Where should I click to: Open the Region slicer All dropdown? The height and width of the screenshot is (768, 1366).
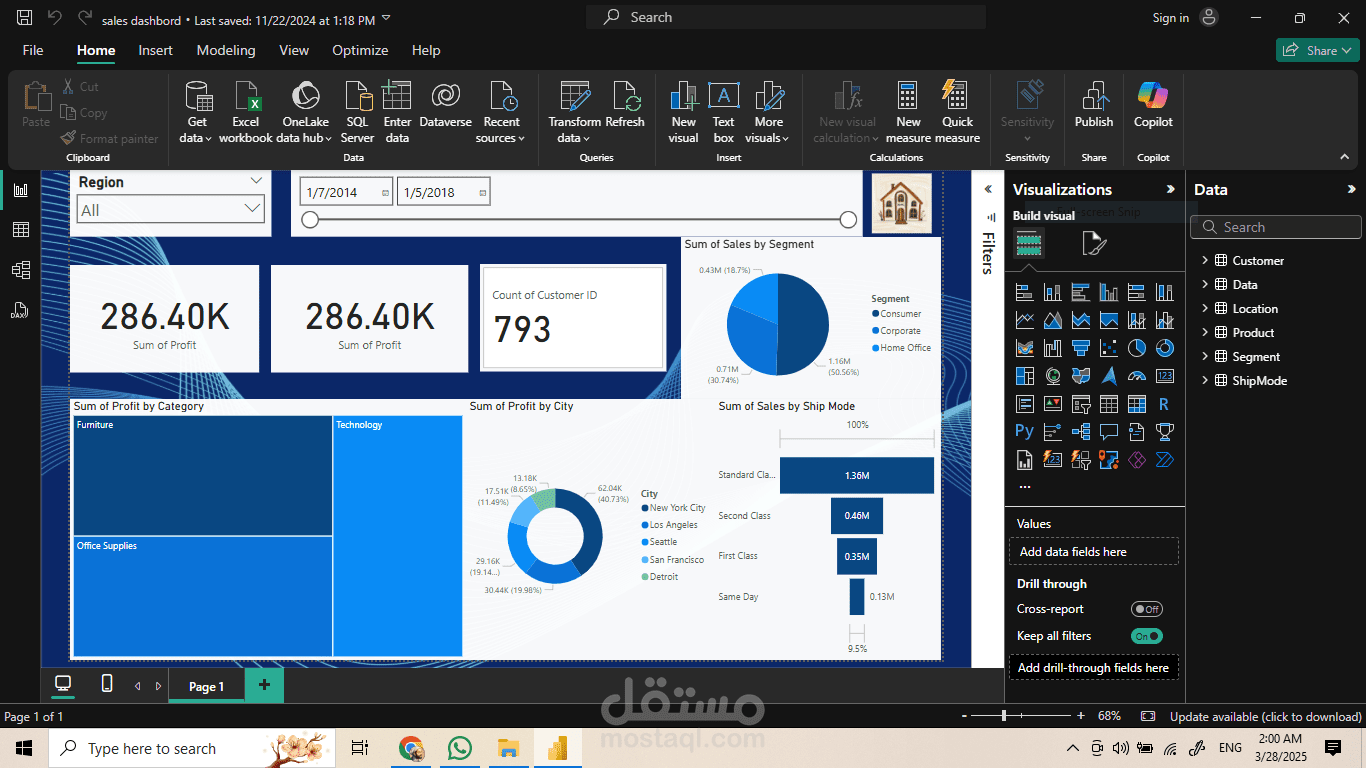(171, 209)
